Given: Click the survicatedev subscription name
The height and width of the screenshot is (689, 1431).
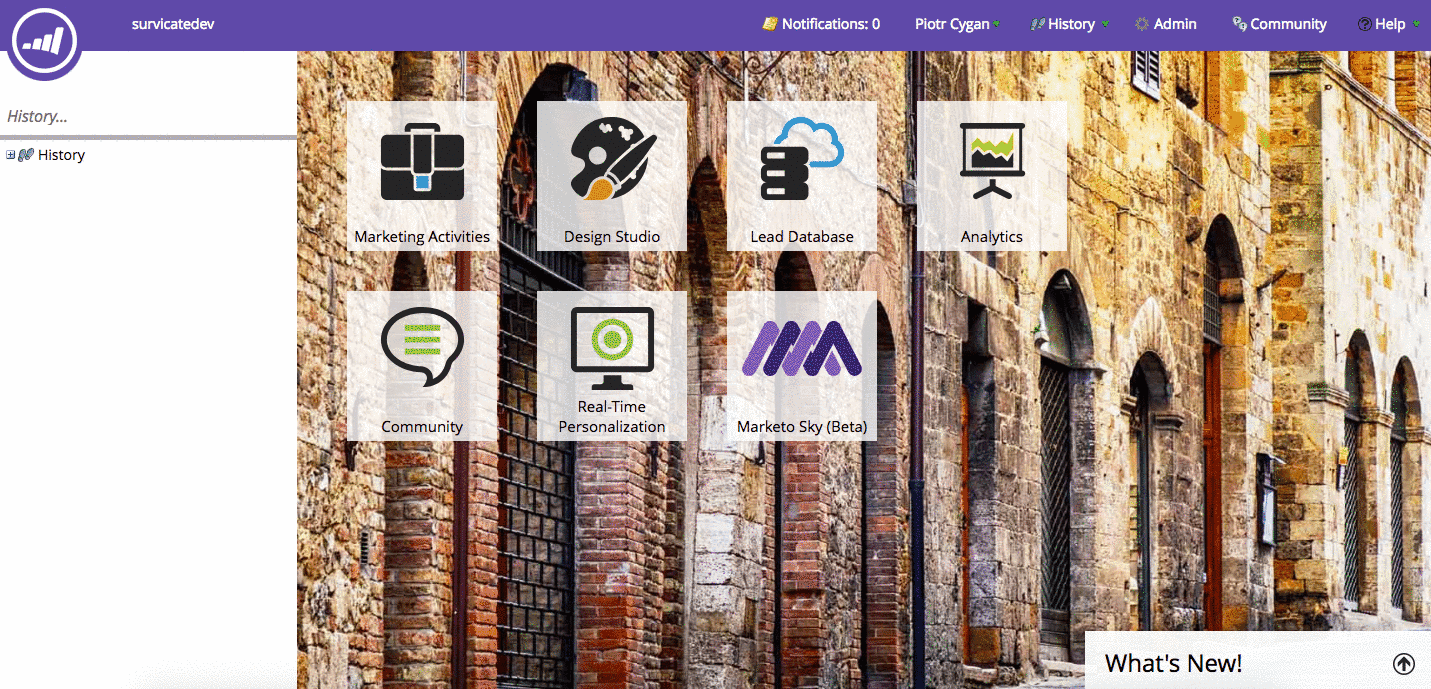Looking at the screenshot, I should point(173,24).
